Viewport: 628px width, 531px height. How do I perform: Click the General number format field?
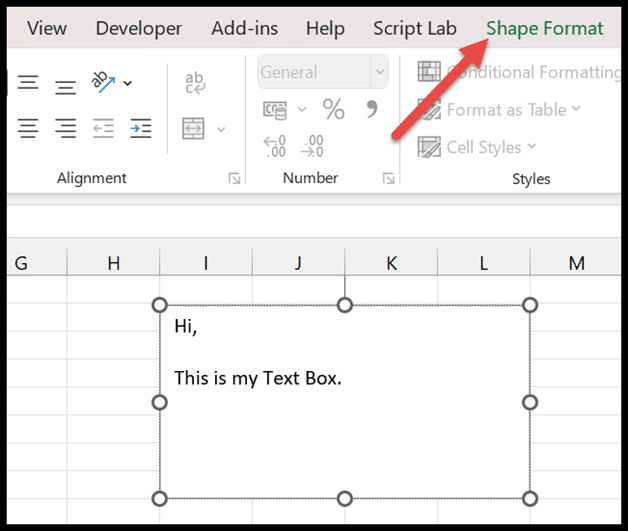pos(314,72)
